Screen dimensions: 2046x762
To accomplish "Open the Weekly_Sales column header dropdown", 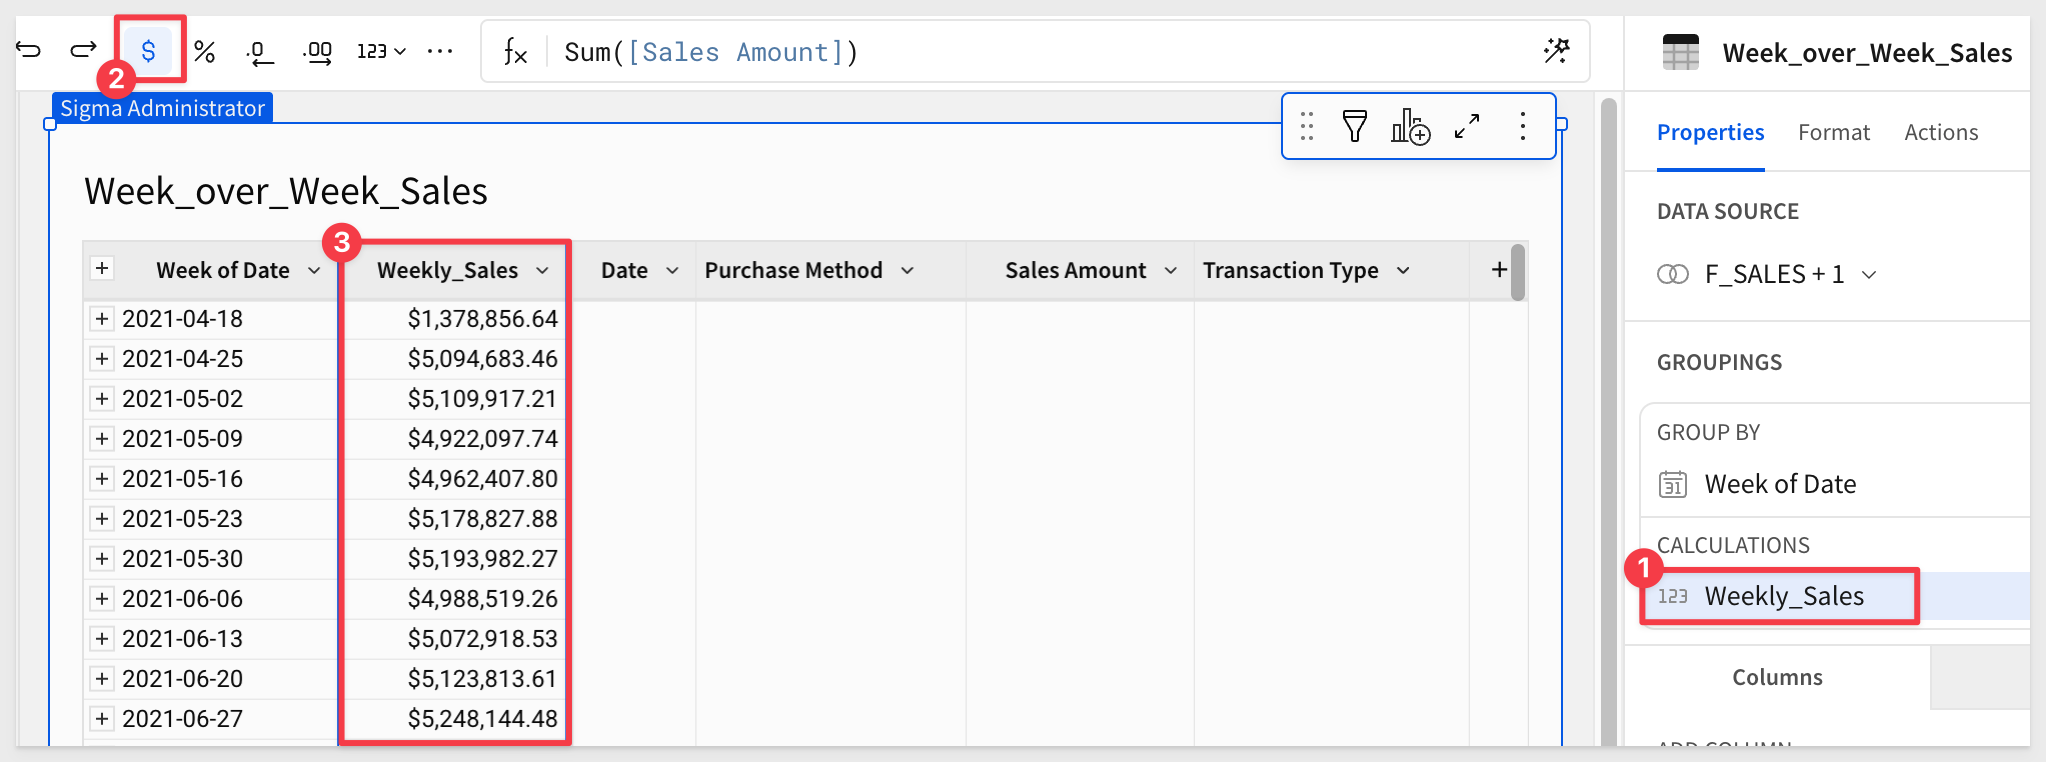I will [542, 271].
